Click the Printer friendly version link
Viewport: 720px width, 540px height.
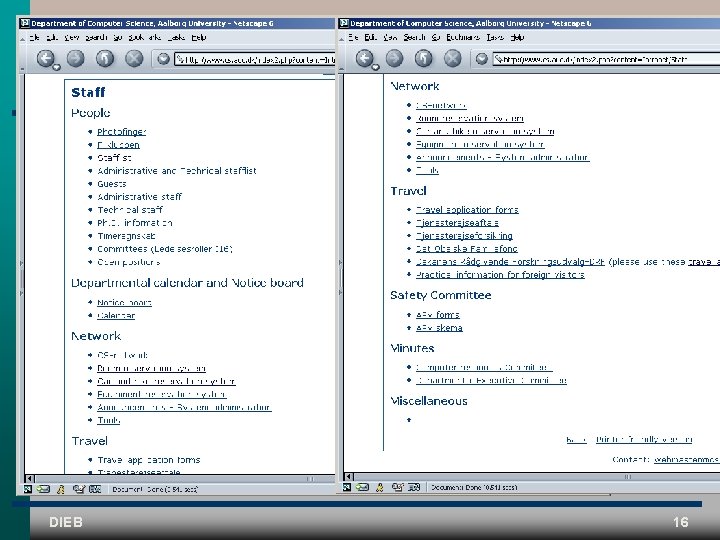(644, 439)
